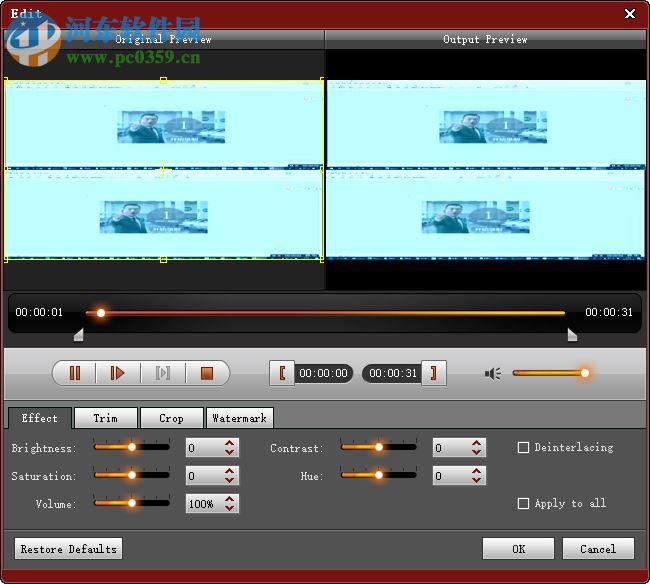Decrease Saturation with down arrow
Image resolution: width=650 pixels, height=584 pixels.
[230, 480]
